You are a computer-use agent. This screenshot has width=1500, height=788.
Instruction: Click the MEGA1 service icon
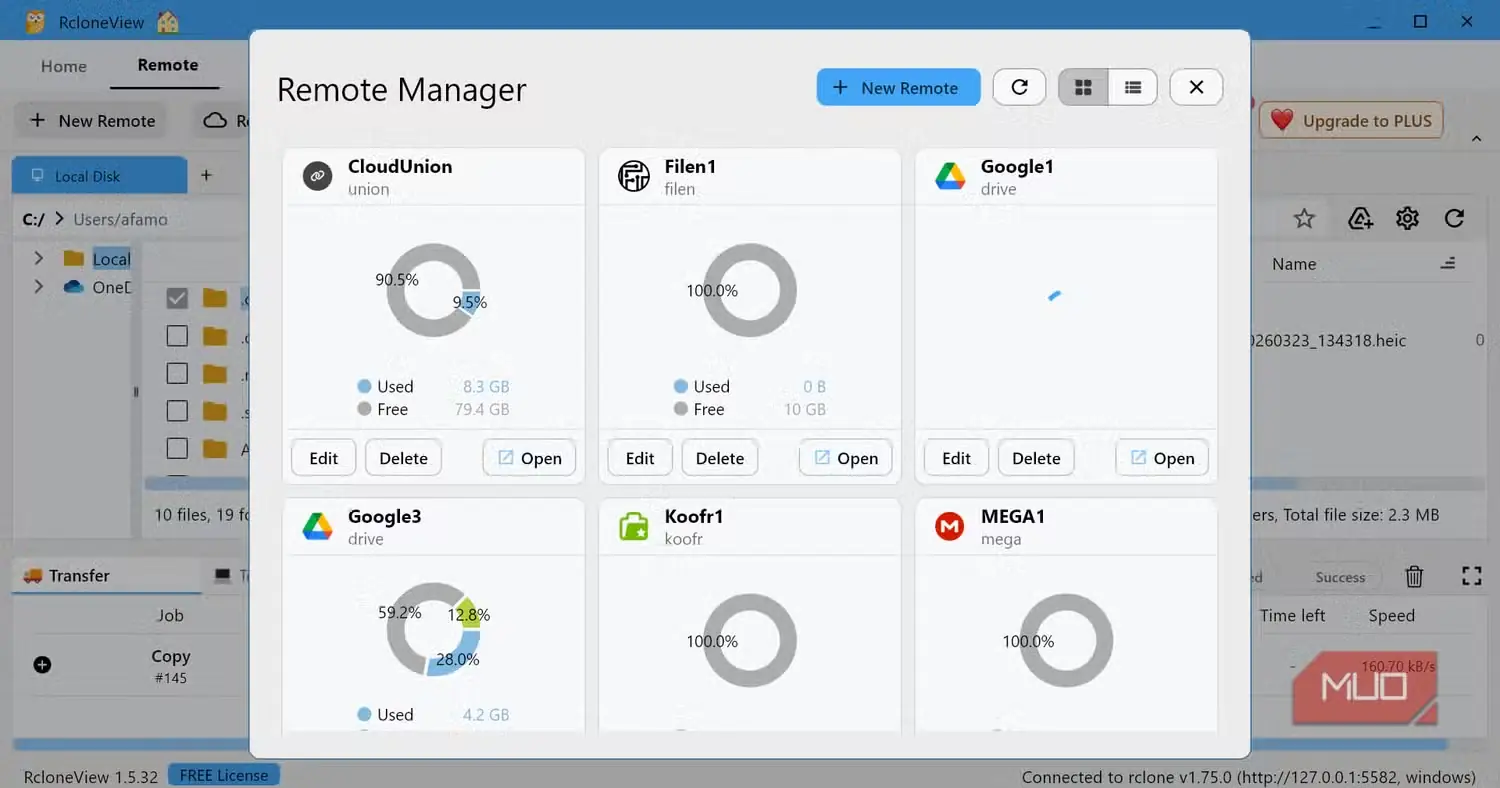coord(950,526)
